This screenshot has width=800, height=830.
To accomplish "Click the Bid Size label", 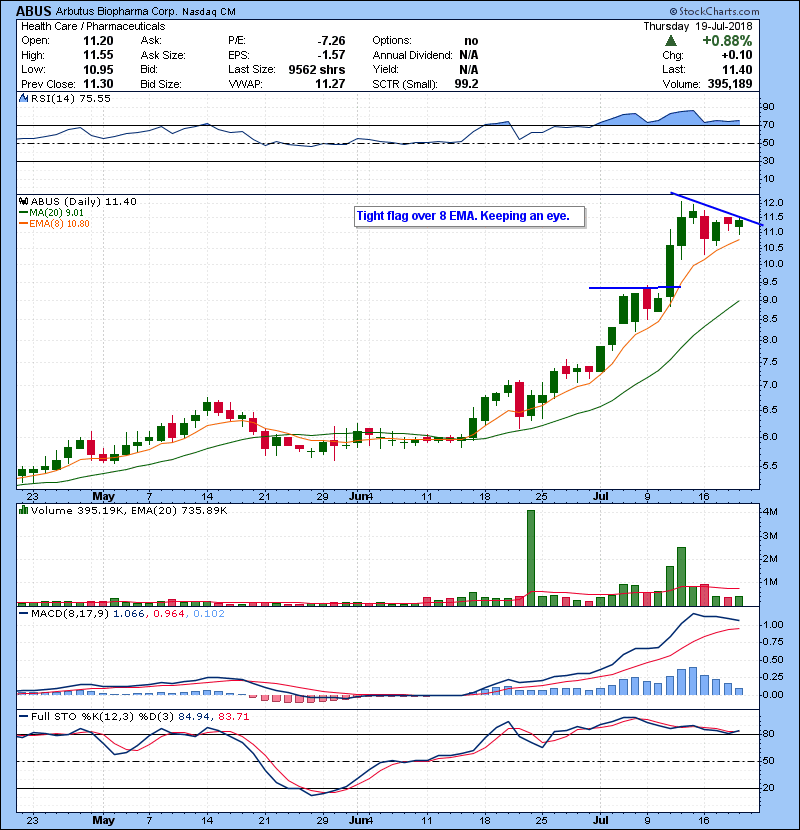I will (161, 84).
